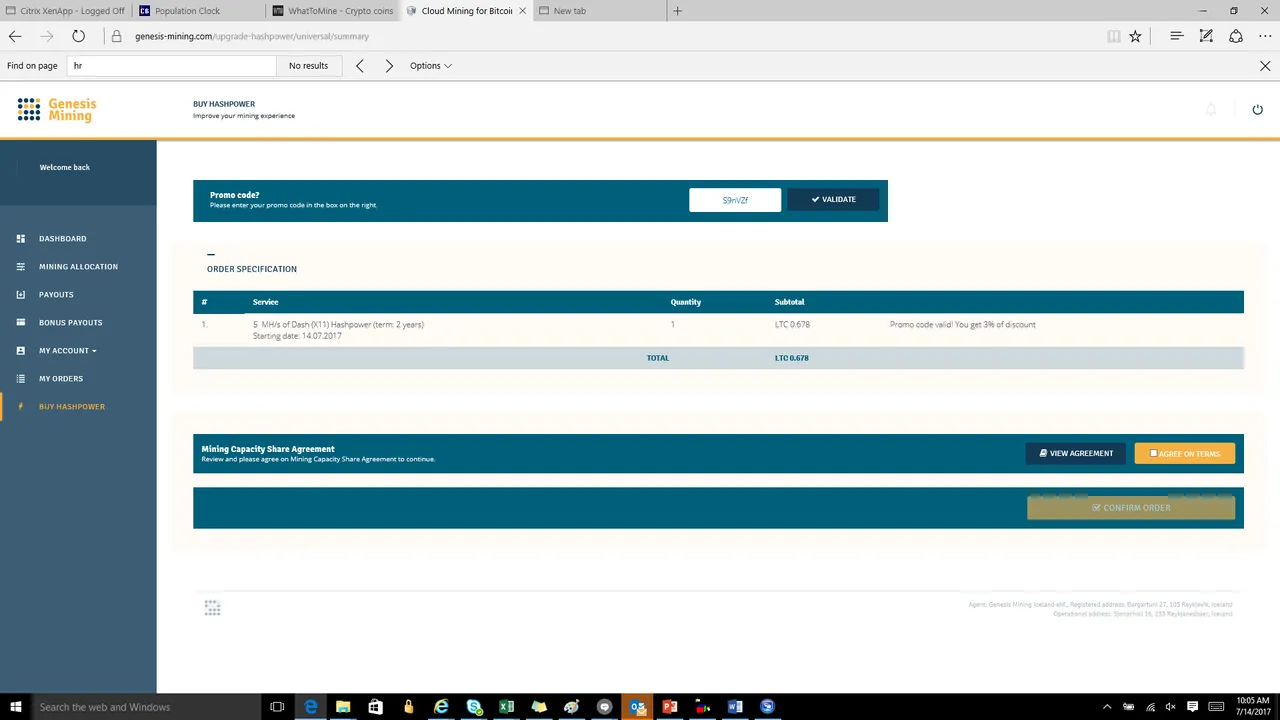Switch to WhatToMine Crypto coins tab
Viewport: 1280px width, 720px height.
334,11
